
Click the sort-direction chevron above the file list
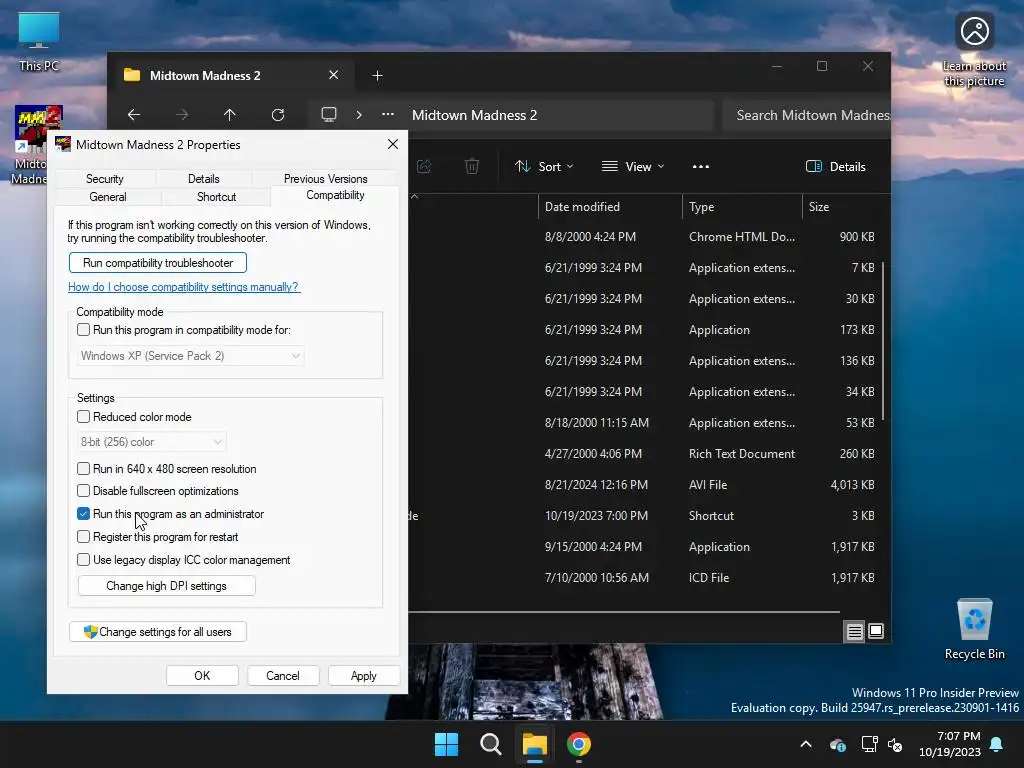(x=415, y=196)
